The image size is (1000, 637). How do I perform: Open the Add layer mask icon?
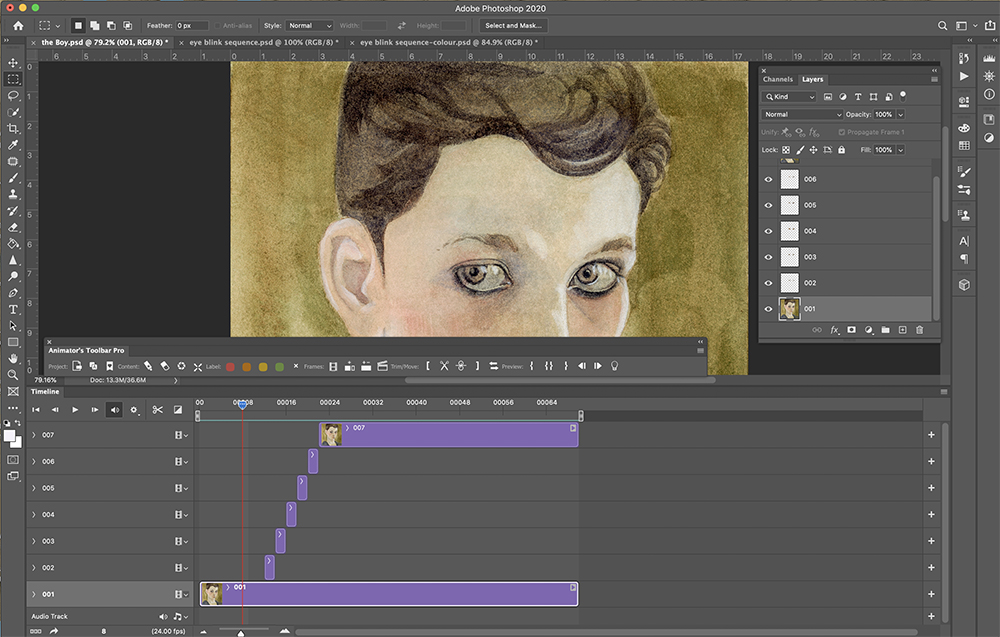click(x=852, y=329)
